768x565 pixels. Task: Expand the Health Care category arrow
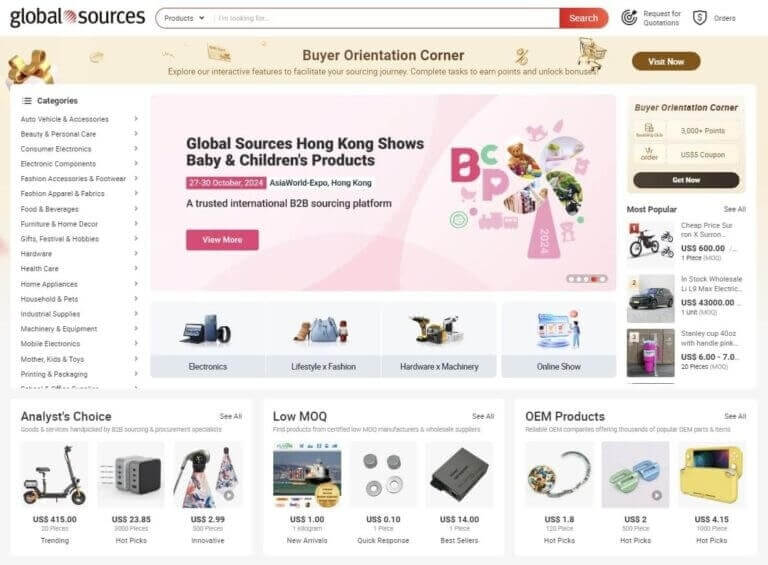point(136,268)
